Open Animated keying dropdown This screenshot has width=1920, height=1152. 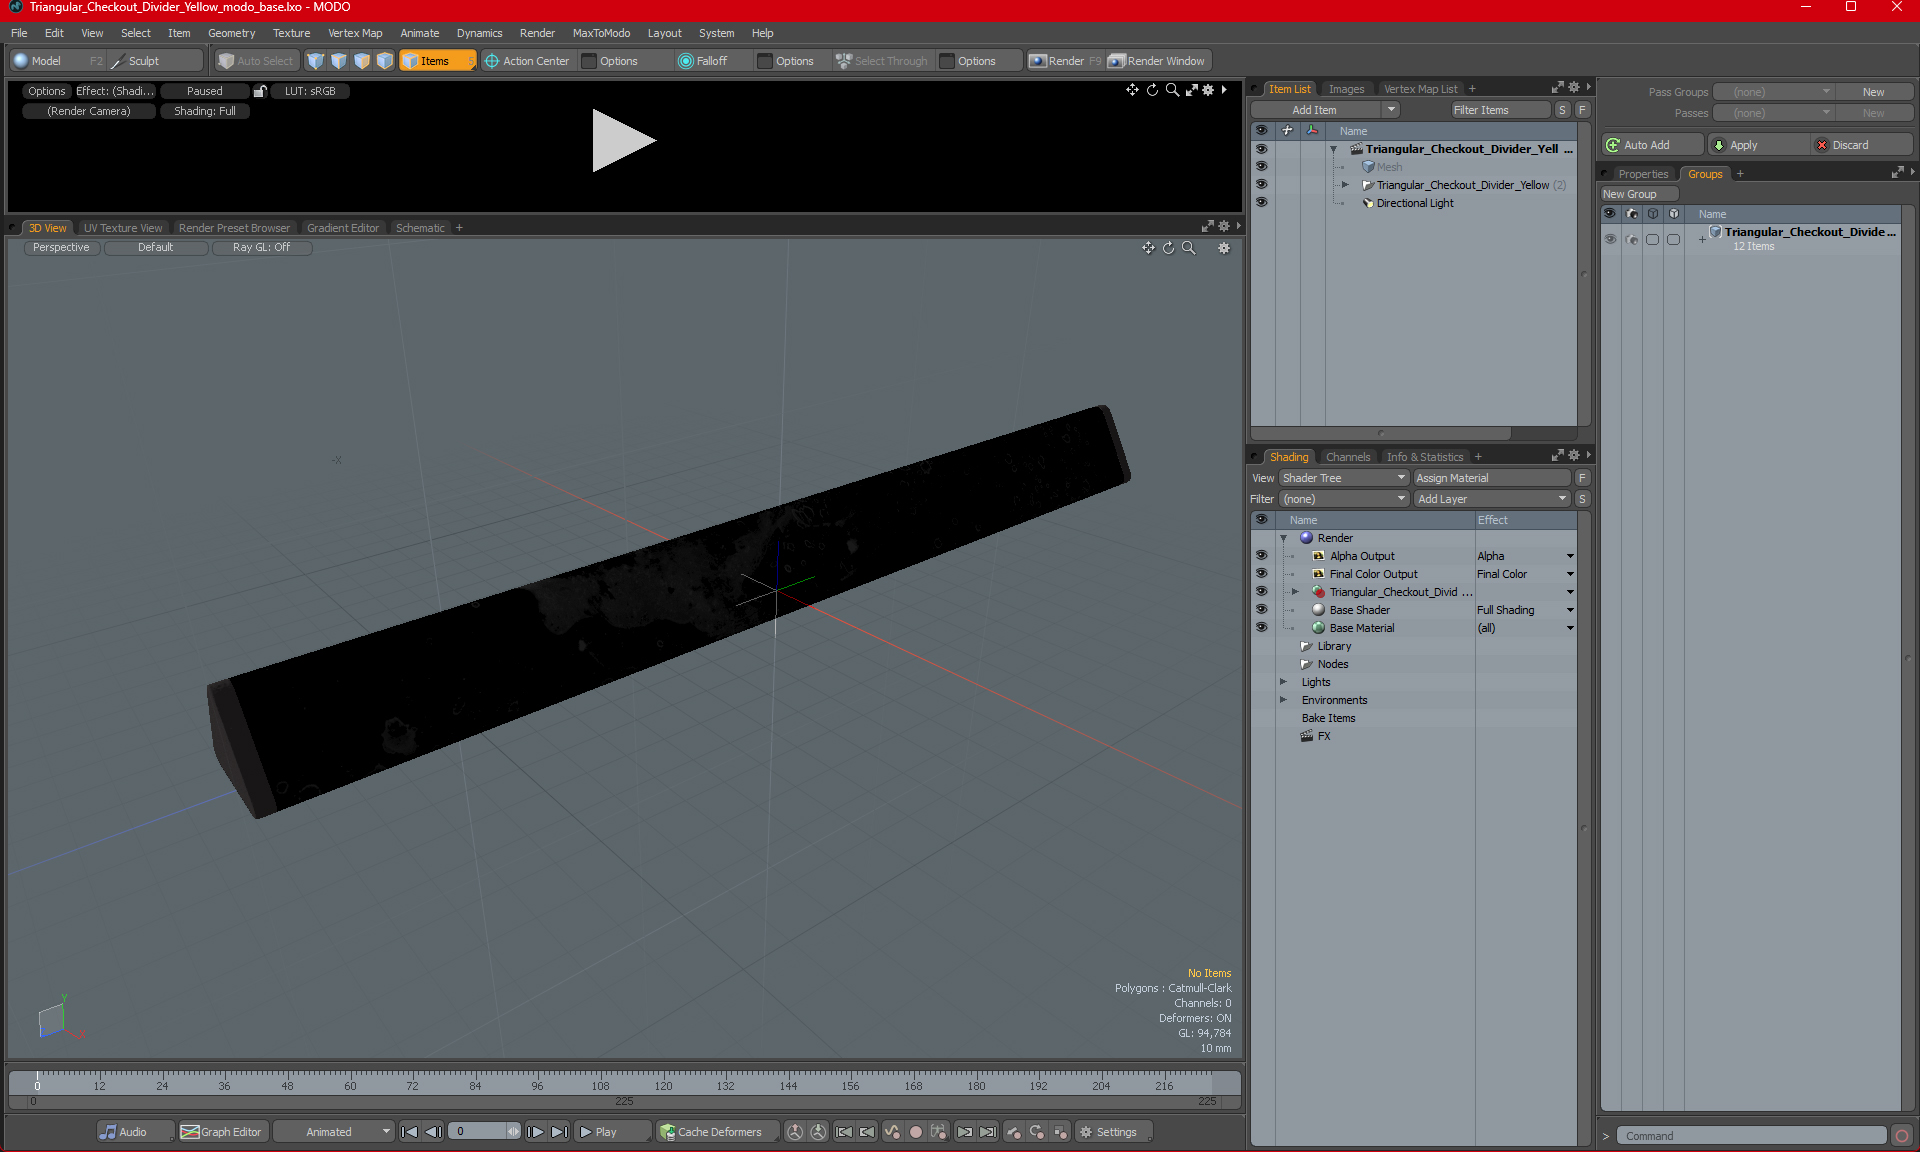point(333,1132)
